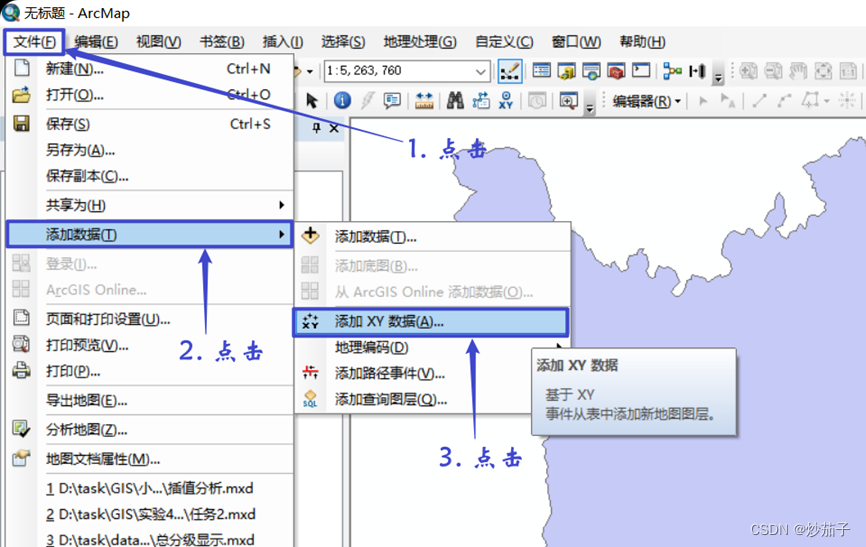The height and width of the screenshot is (547, 866).
Task: Open the Create Viewer Window tool
Action: [x=568, y=101]
